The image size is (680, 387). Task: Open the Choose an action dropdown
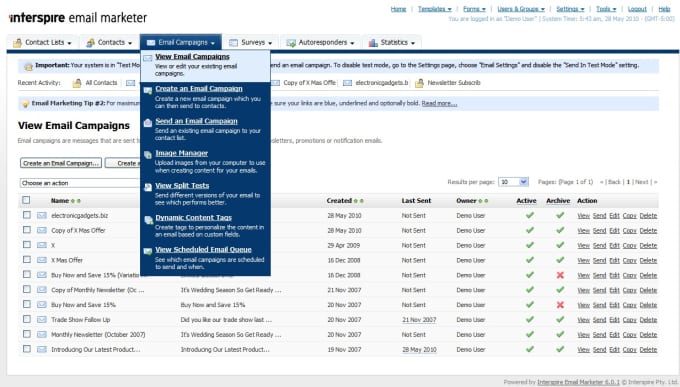80,183
